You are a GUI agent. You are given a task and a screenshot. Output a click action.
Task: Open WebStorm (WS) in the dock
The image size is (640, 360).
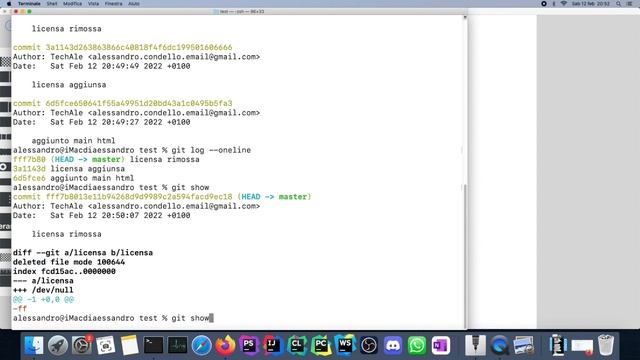[345, 345]
